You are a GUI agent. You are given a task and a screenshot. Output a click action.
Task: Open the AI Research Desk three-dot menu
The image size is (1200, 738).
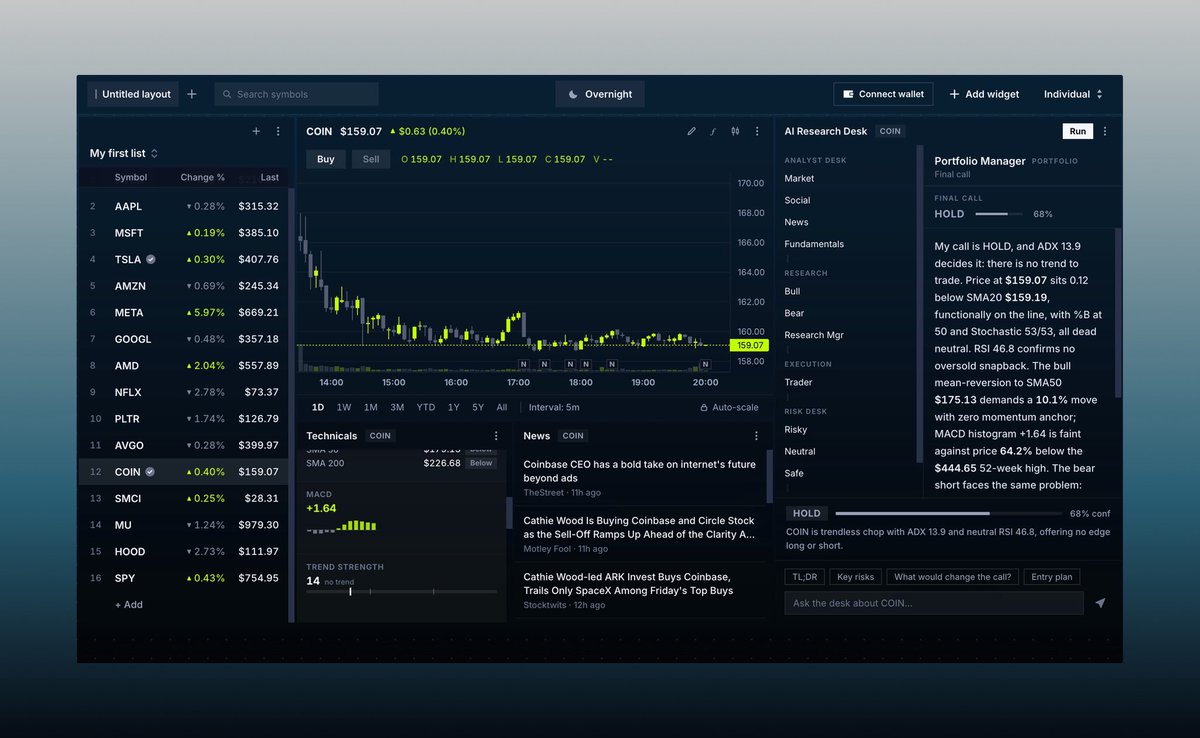tap(1105, 131)
